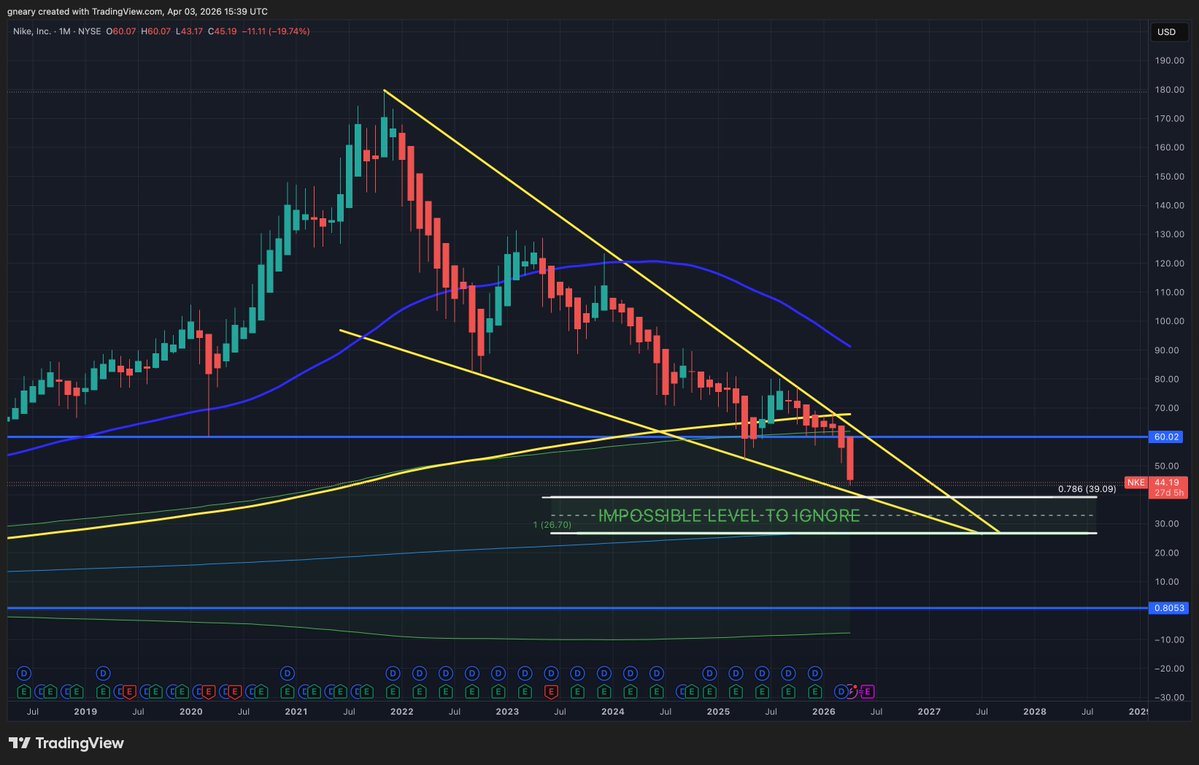Click the green earnings E marker above 2026
The height and width of the screenshot is (765, 1199).
pyautogui.click(x=815, y=692)
